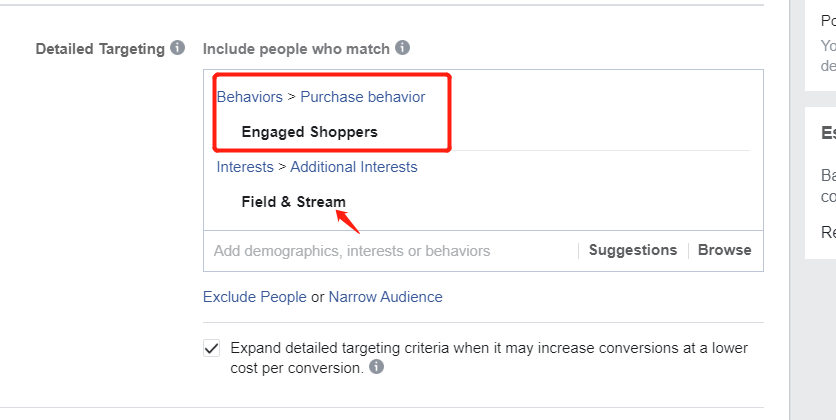The width and height of the screenshot is (836, 420).
Task: Click the Exclude People link
Action: [x=255, y=297]
